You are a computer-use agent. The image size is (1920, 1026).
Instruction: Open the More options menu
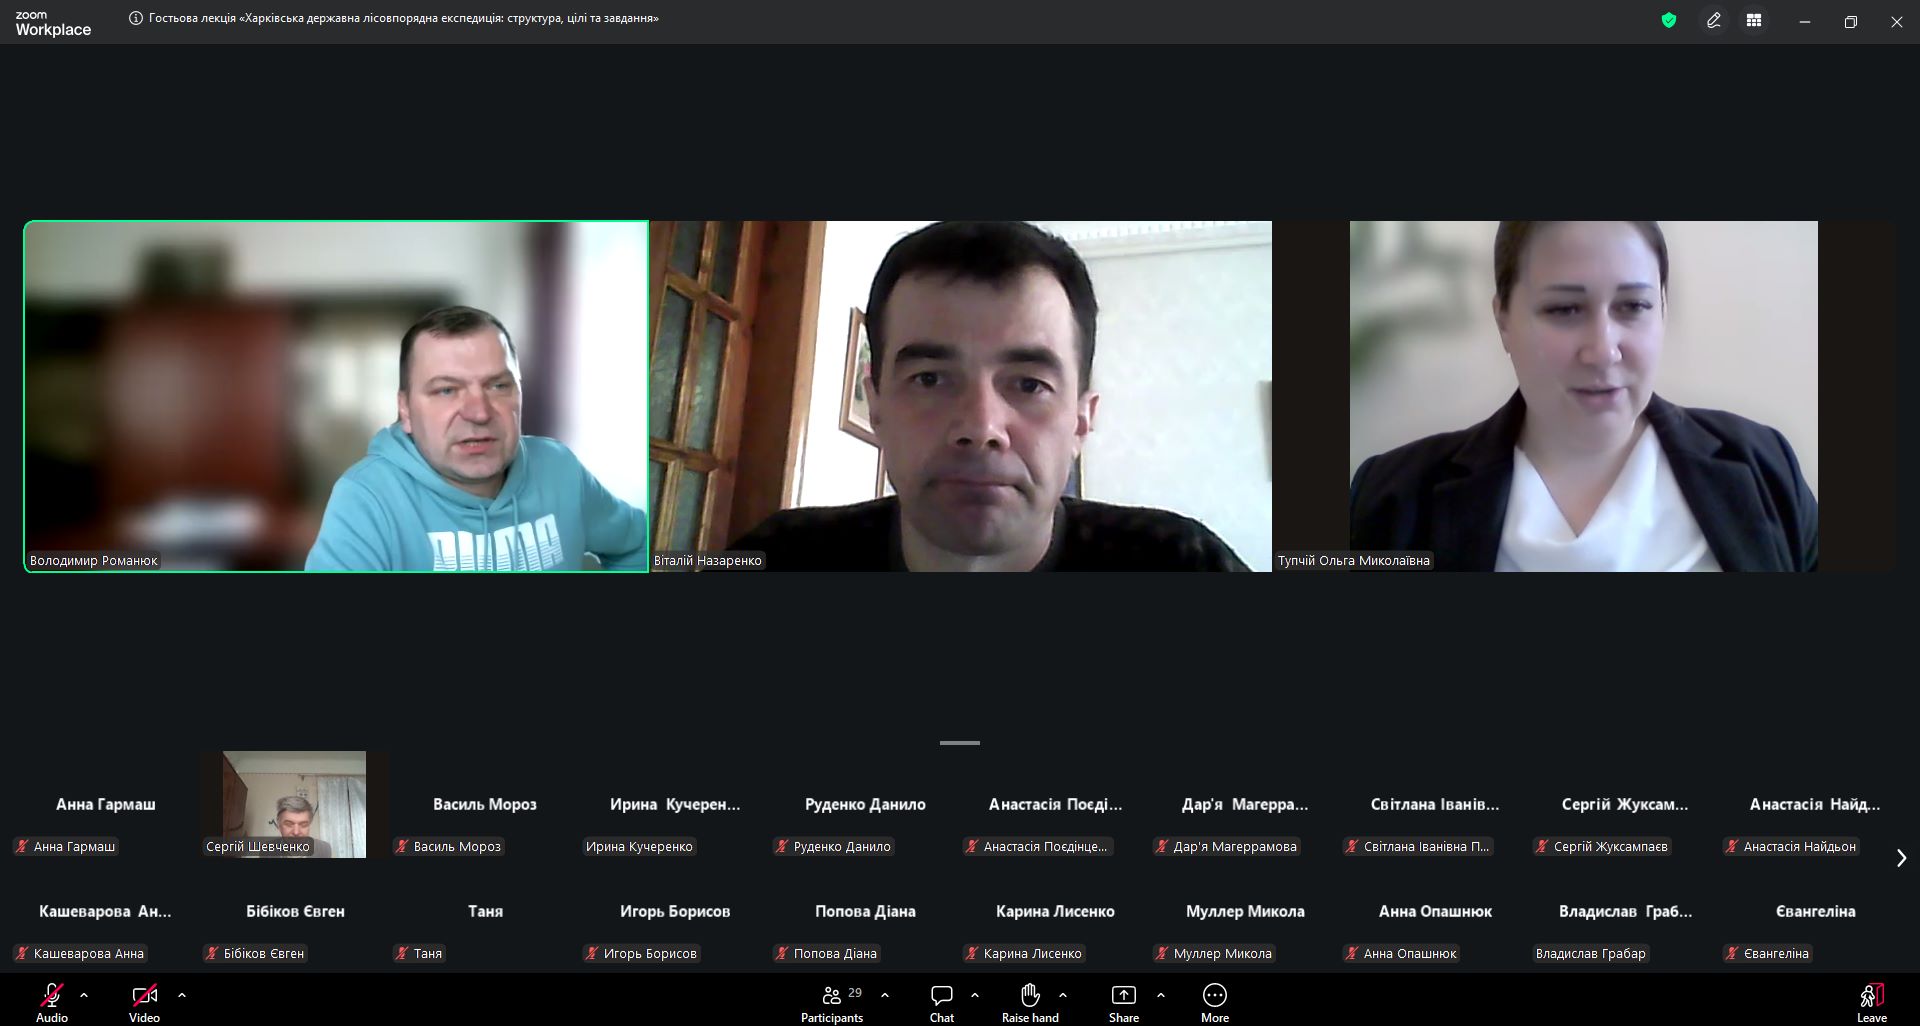coord(1214,1002)
